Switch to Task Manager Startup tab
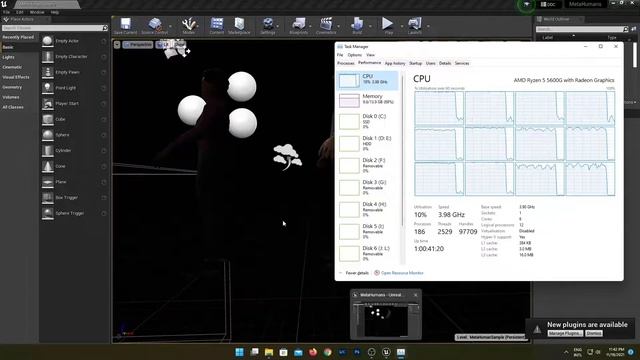Image resolution: width=640 pixels, height=360 pixels. (x=416, y=63)
